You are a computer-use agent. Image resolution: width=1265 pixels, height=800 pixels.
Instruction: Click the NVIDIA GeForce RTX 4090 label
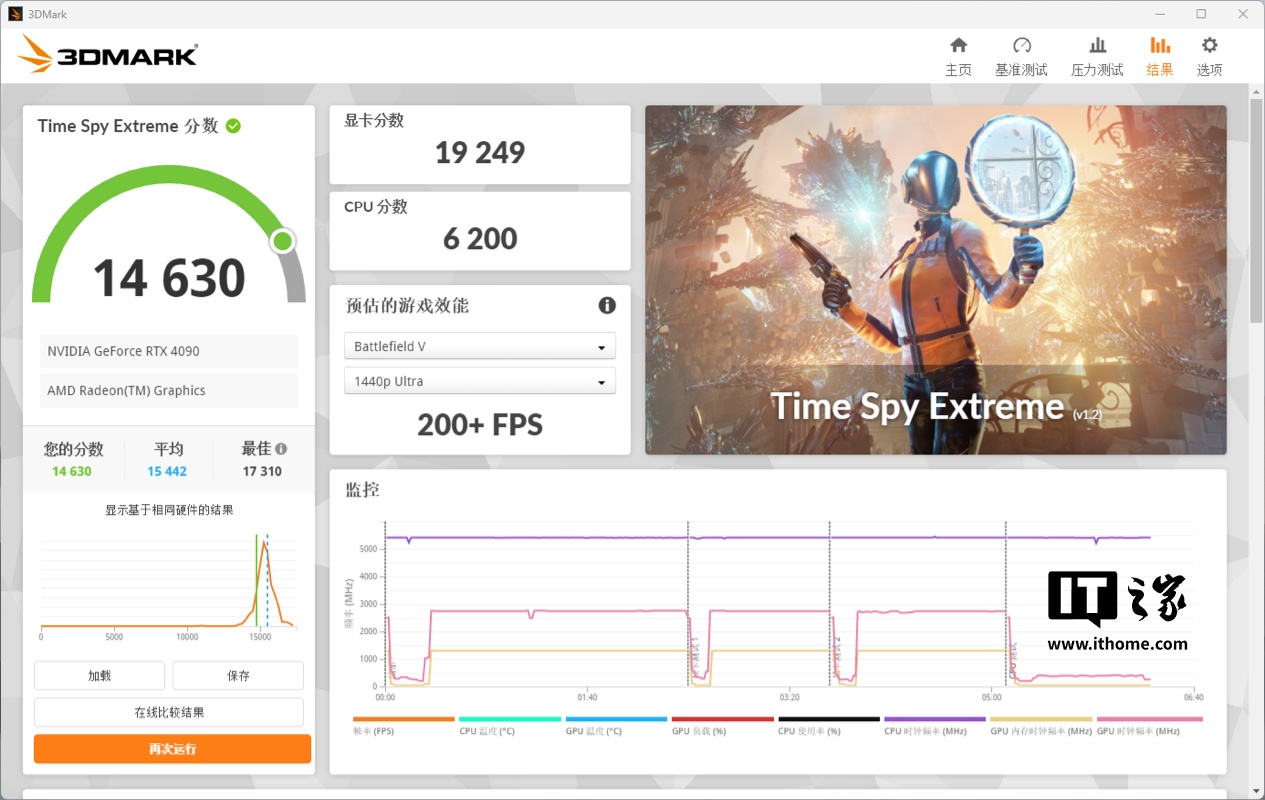(x=169, y=351)
